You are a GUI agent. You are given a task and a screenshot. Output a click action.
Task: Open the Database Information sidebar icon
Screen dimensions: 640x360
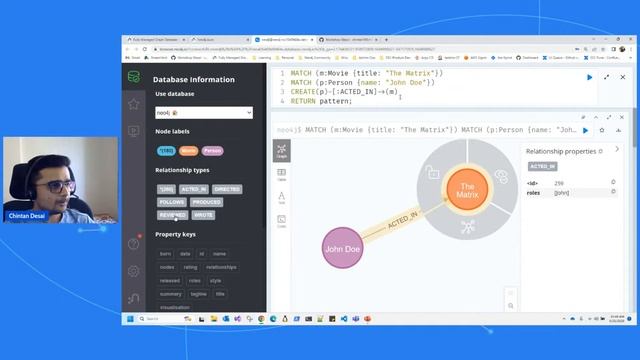point(133,77)
